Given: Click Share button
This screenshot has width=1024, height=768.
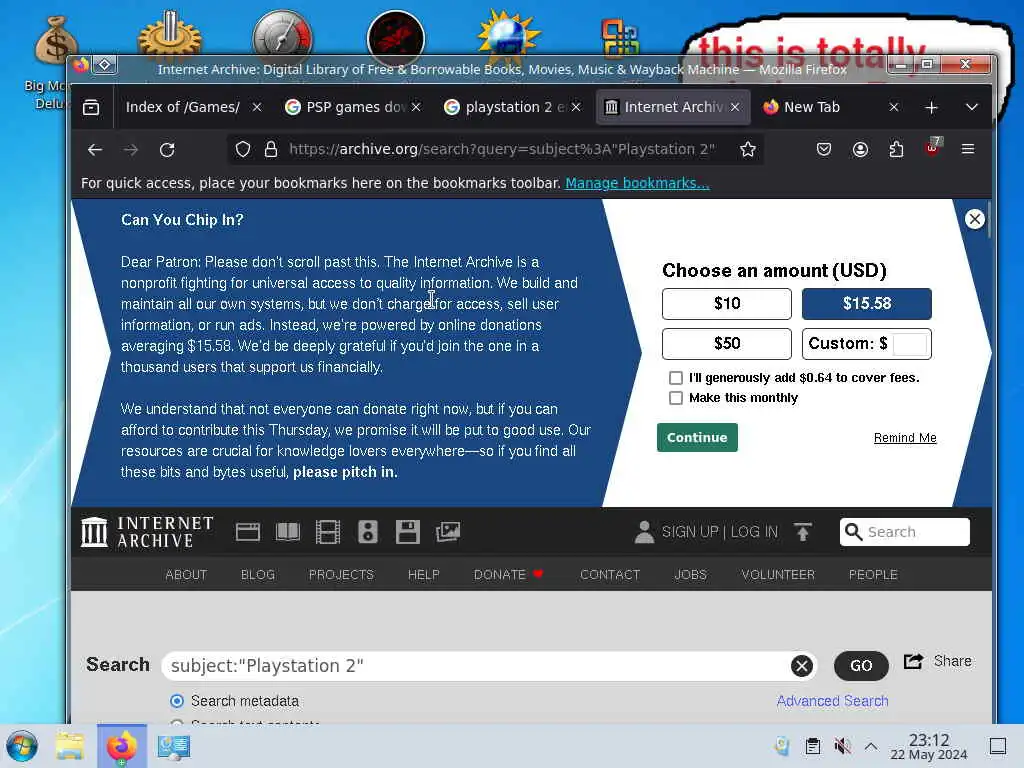Looking at the screenshot, I should pyautogui.click(x=938, y=662).
